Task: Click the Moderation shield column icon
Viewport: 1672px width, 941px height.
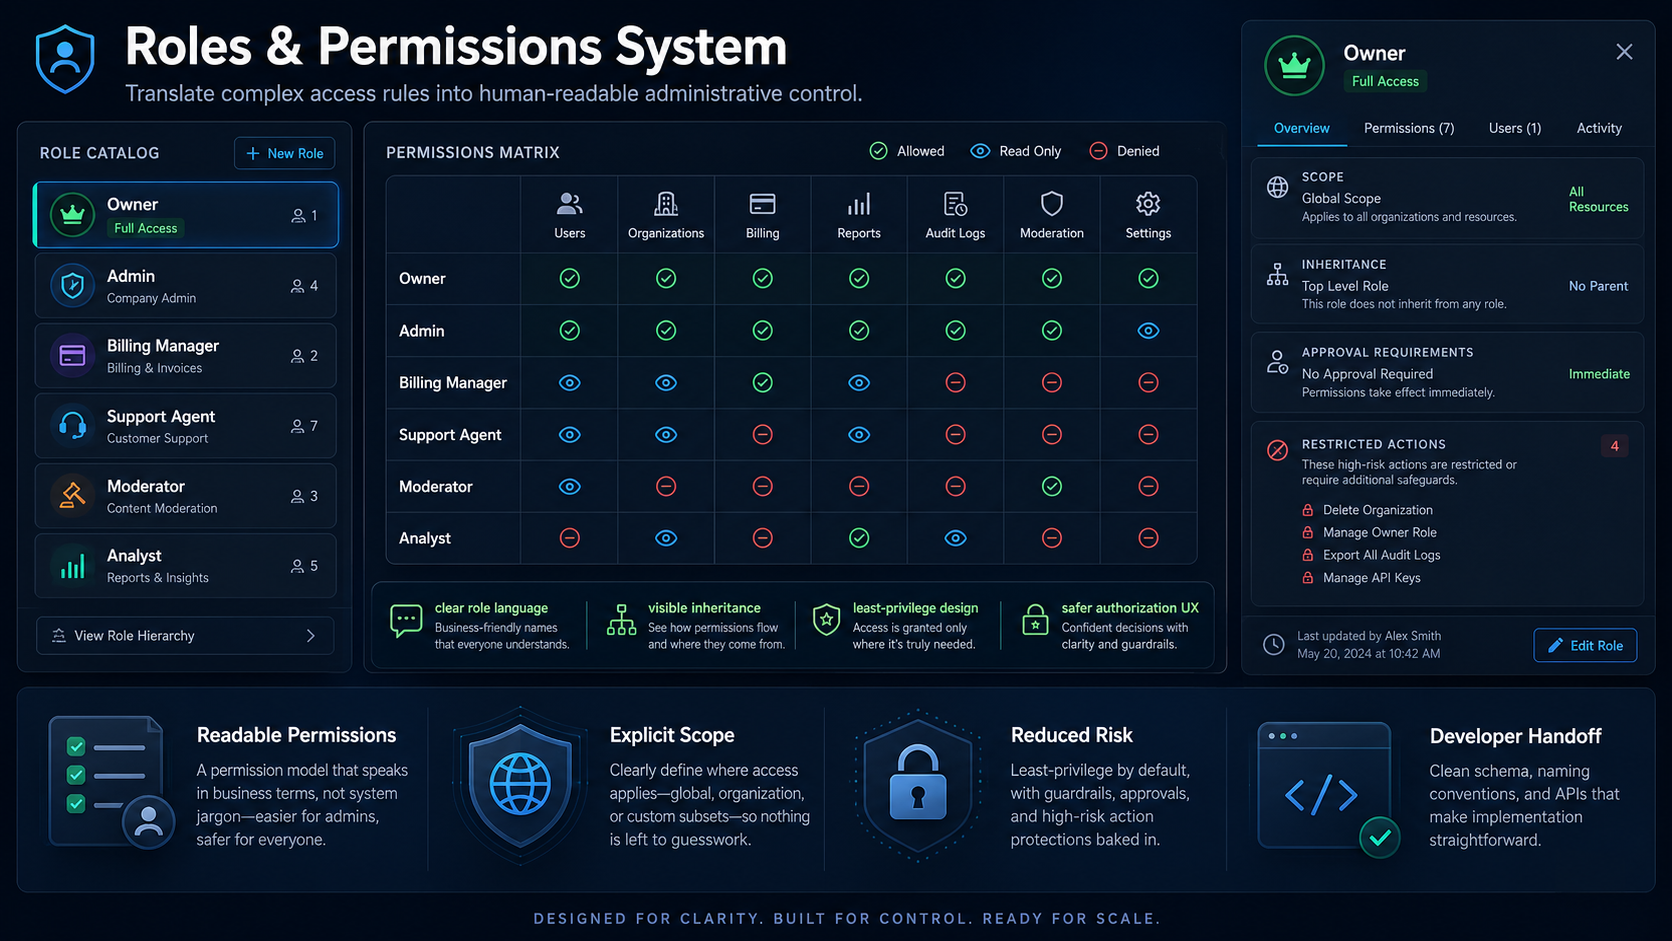Action: tap(1052, 204)
